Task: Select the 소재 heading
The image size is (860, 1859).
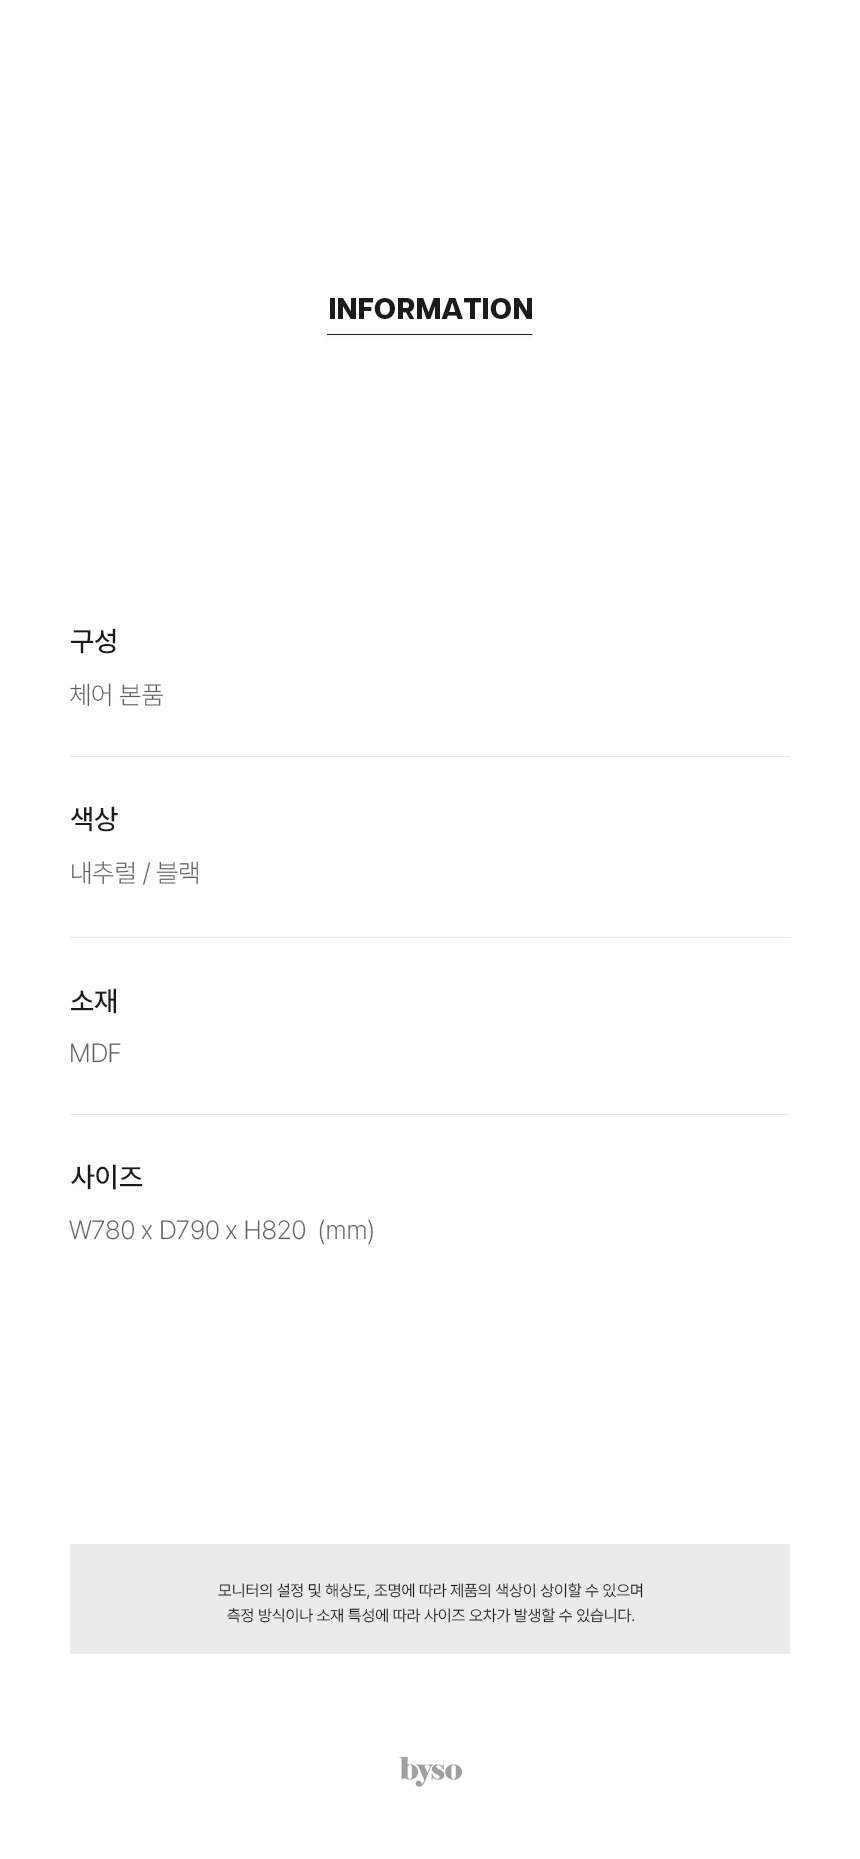Action: coord(94,1000)
